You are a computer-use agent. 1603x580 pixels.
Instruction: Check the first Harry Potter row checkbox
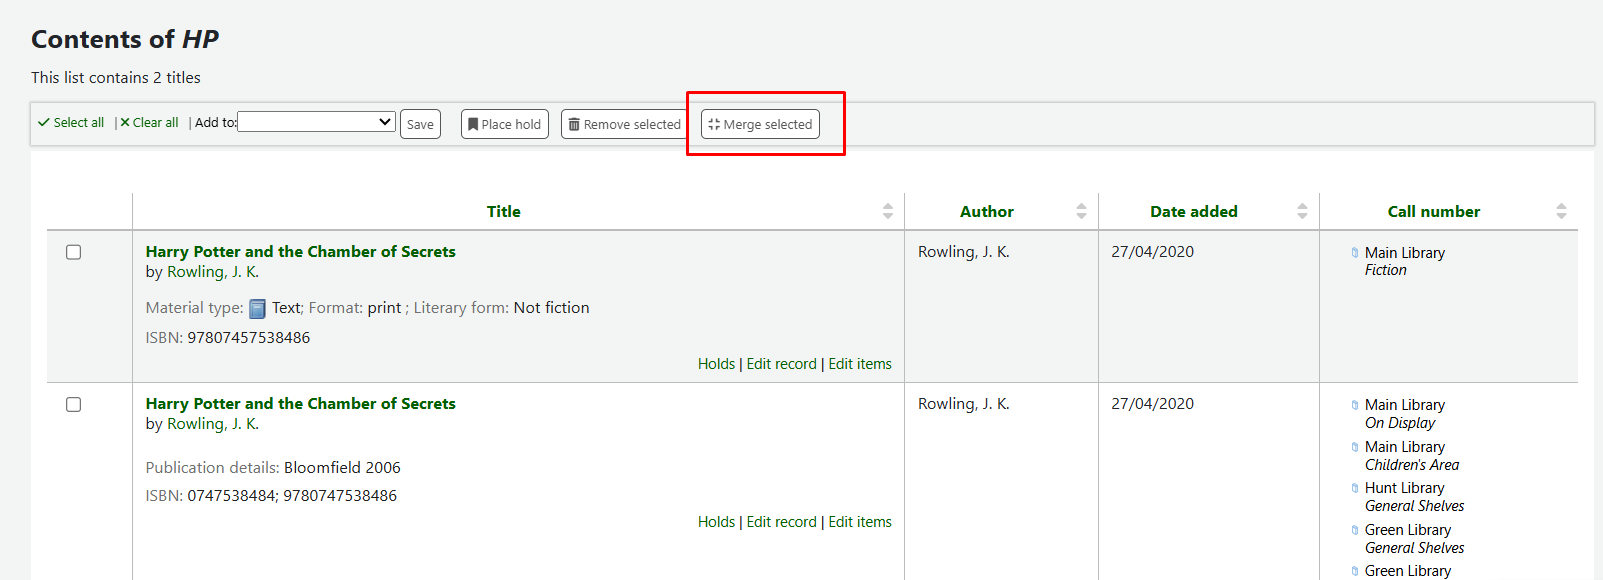pyautogui.click(x=73, y=252)
